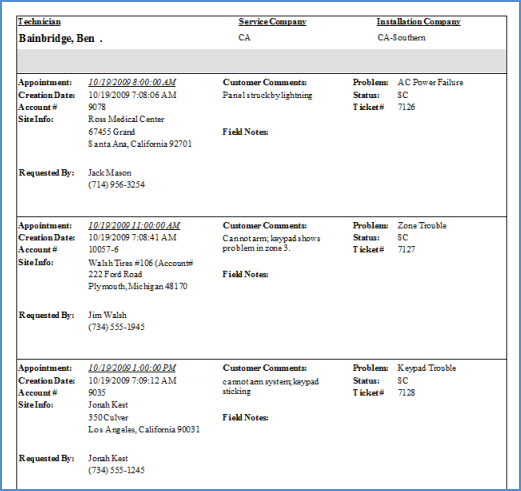Click the Zone Trouble problem text
521x491 pixels.
coord(422,226)
